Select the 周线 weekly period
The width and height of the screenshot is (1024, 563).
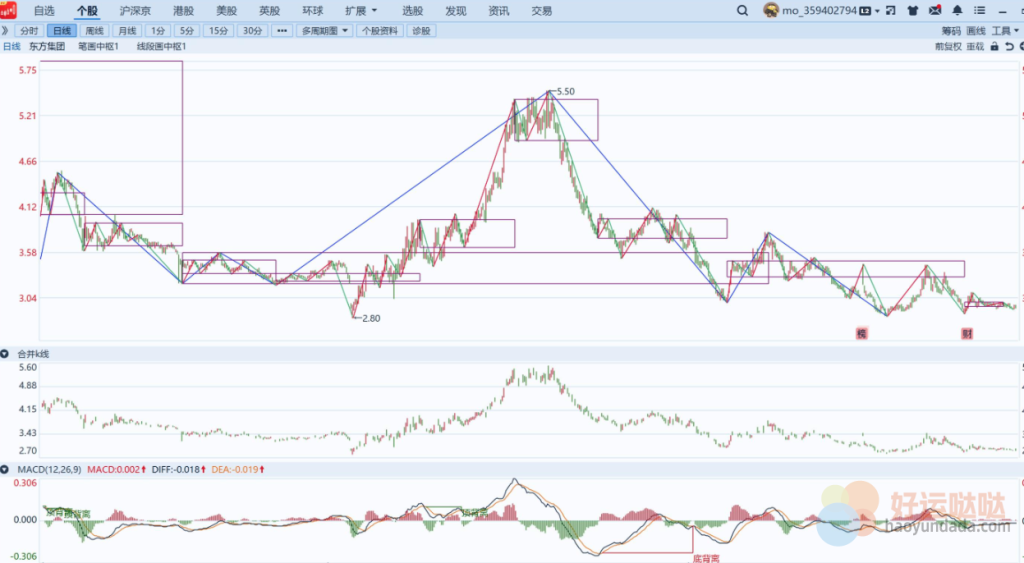point(95,31)
